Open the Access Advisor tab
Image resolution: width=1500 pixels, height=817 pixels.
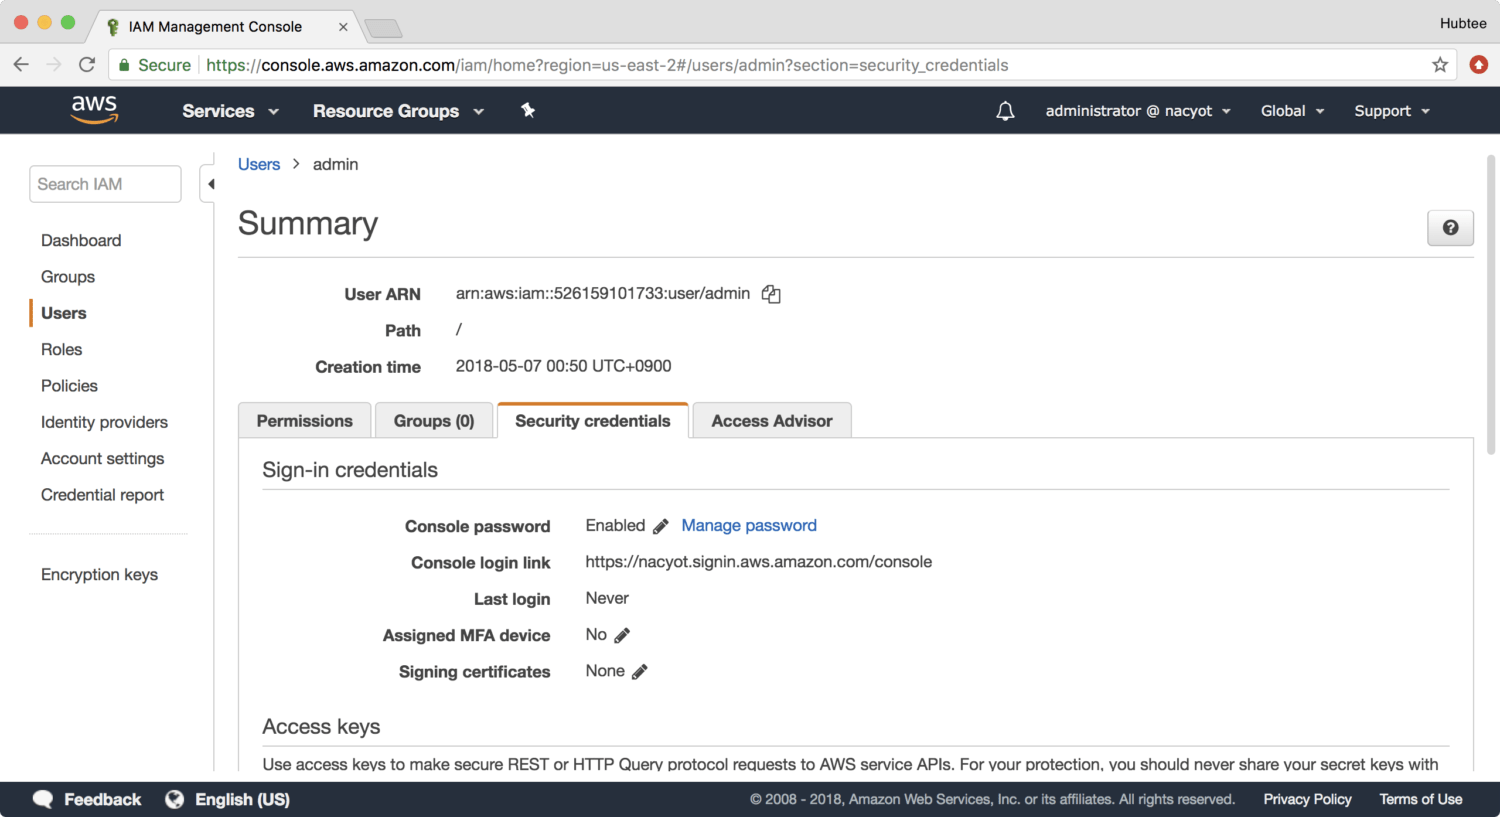(x=772, y=421)
